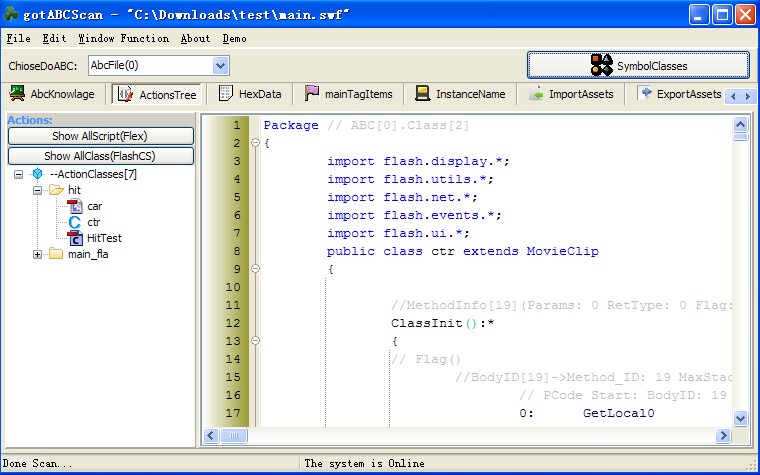Click code editor scroll up arrow
The image size is (760, 475).
click(740, 125)
